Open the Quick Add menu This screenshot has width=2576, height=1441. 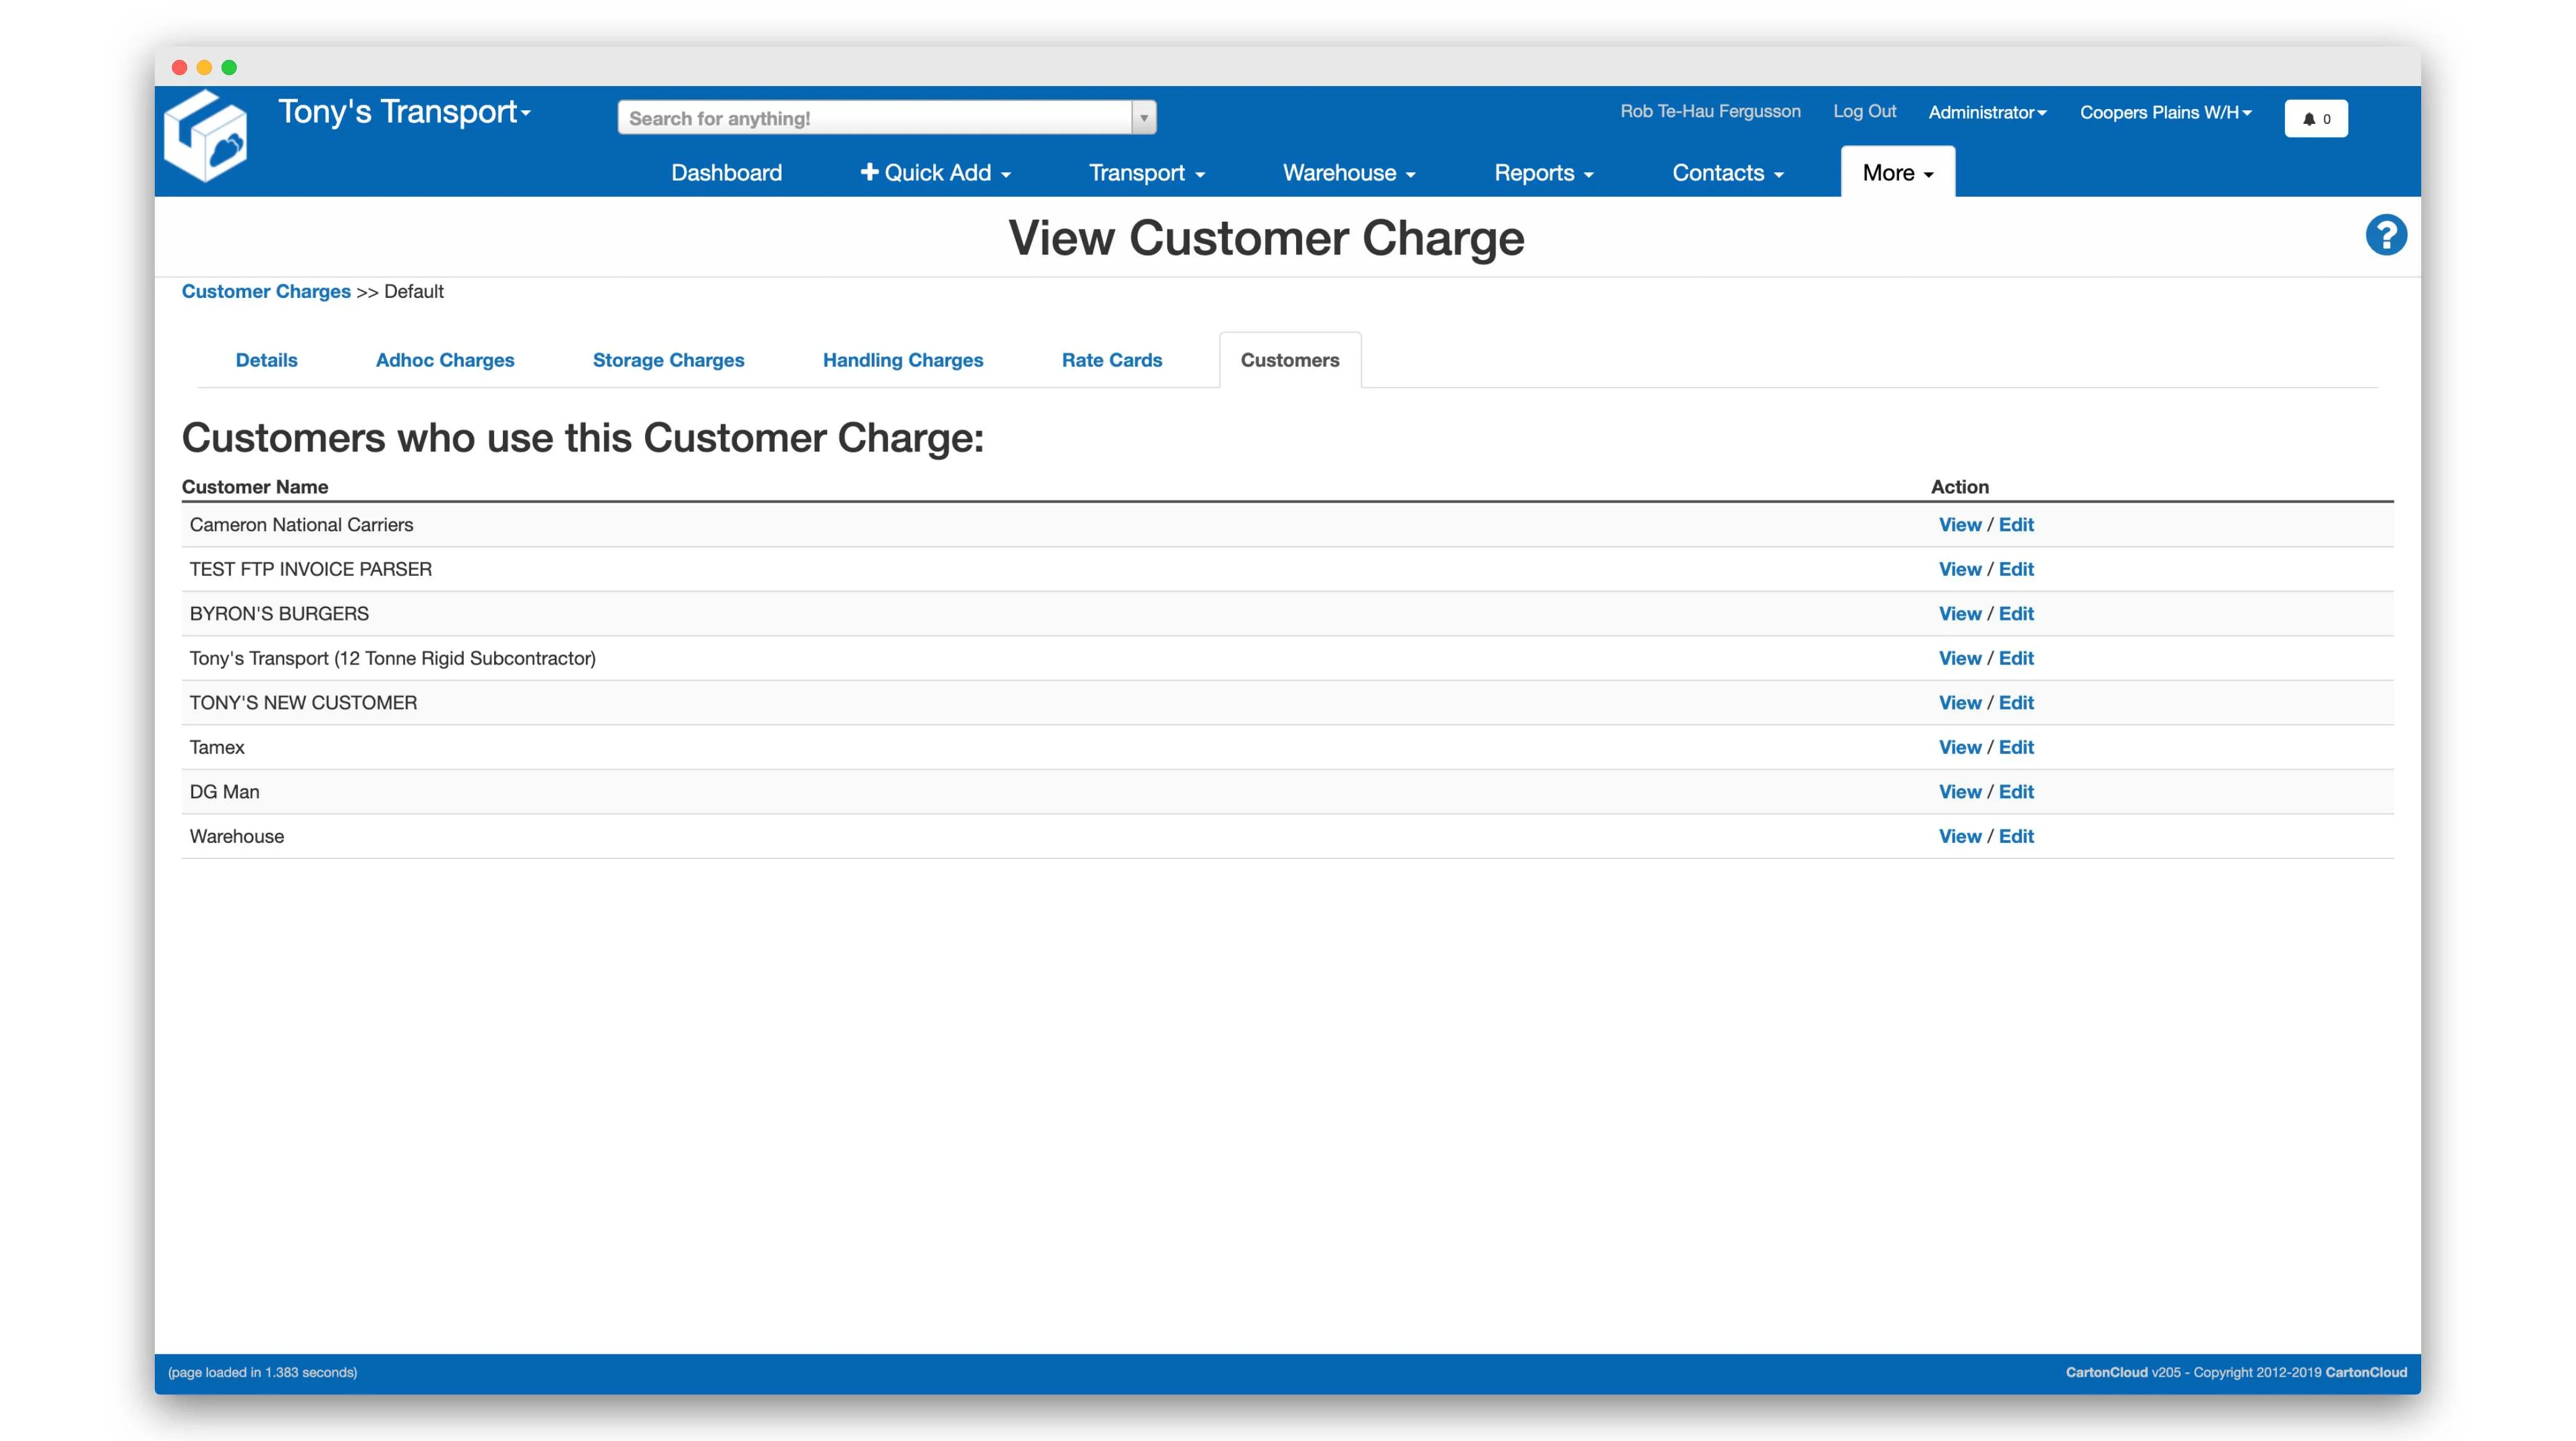point(935,173)
